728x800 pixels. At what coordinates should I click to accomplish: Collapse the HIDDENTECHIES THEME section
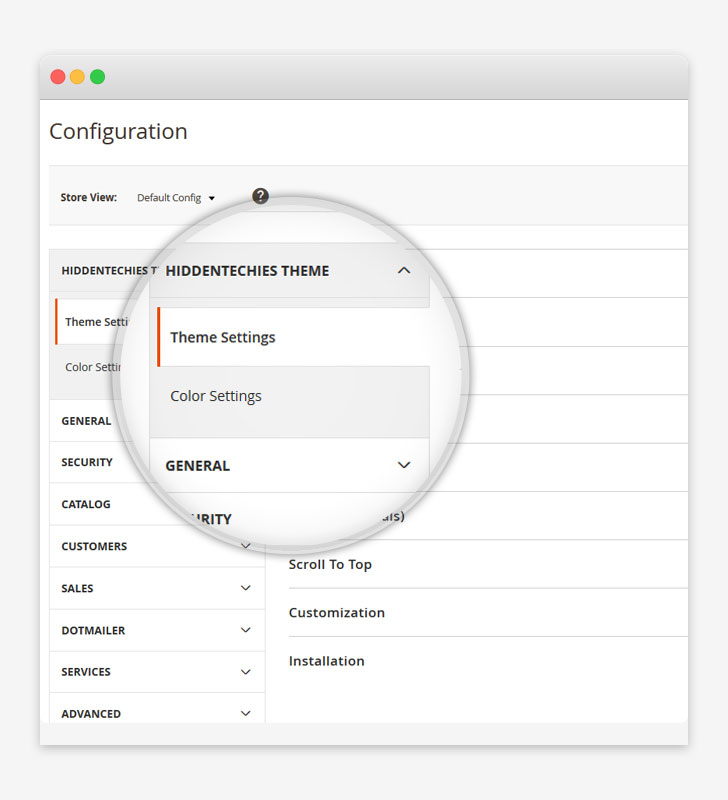coord(404,271)
